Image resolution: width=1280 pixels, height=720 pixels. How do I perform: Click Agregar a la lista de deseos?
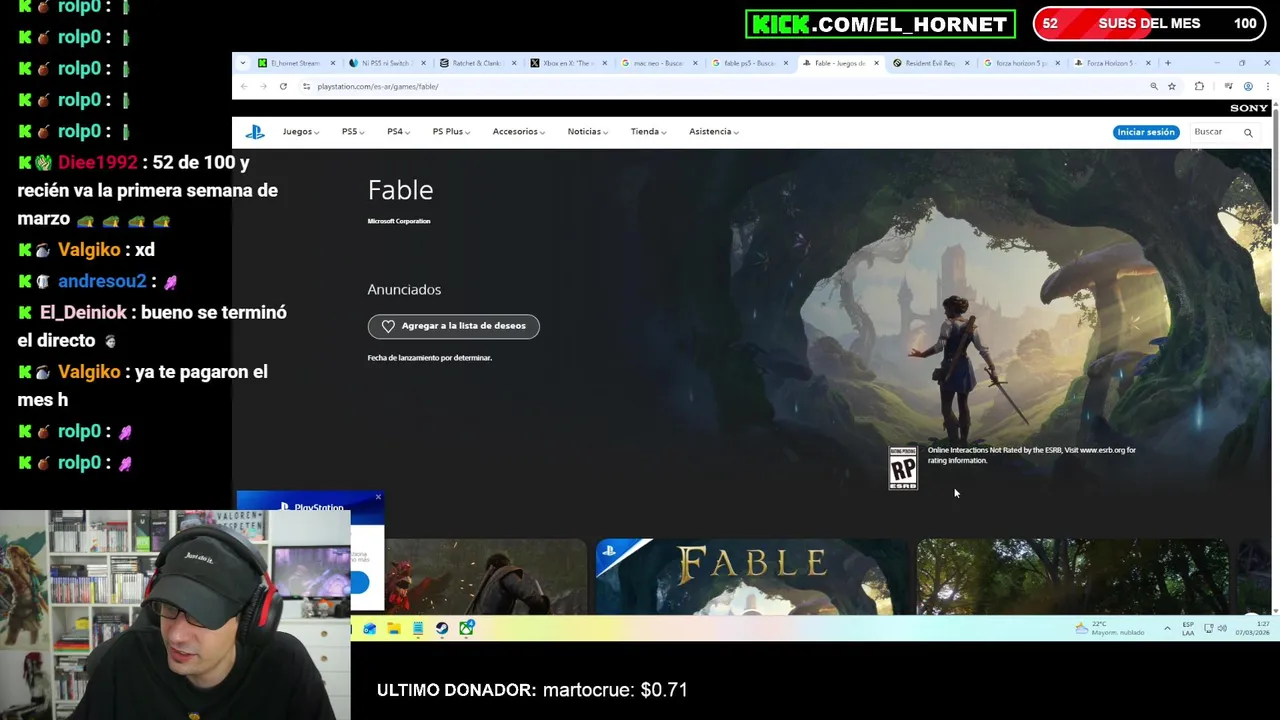[x=453, y=326]
